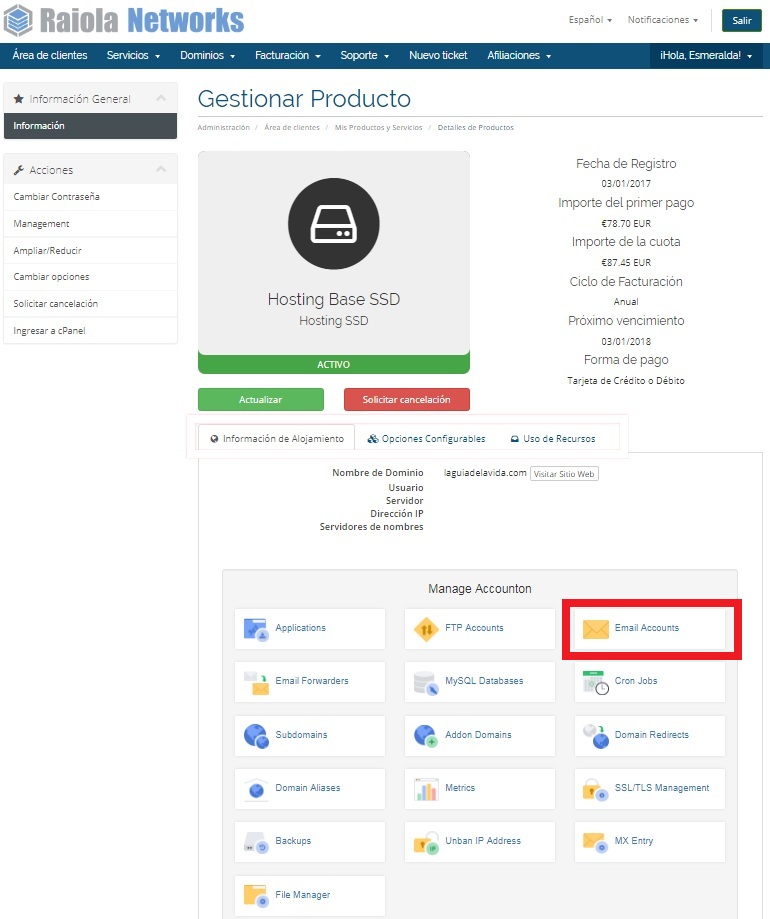Collapse the Acciones sidebar panel

[161, 170]
